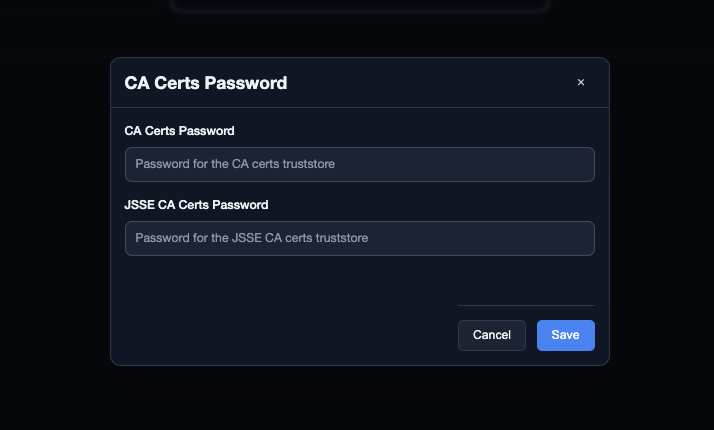Click 'Password for the JSSE CA certs truststore' placeholder
Image resolution: width=714 pixels, height=430 pixels.
point(251,238)
